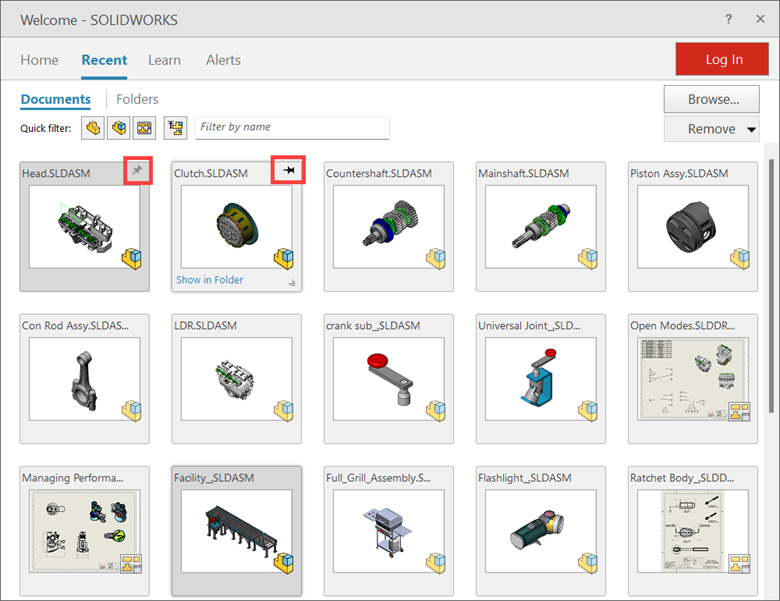Image resolution: width=780 pixels, height=601 pixels.
Task: Open the Countershaft.SLDASM thumbnail
Action: pos(389,227)
